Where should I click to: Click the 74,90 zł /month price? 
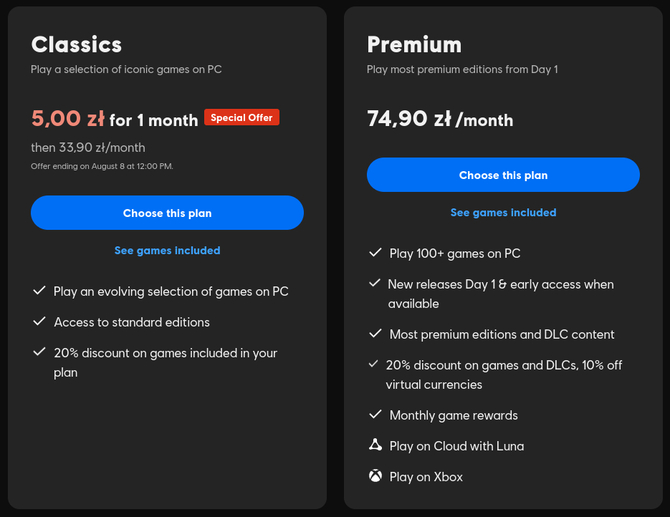[x=440, y=120]
